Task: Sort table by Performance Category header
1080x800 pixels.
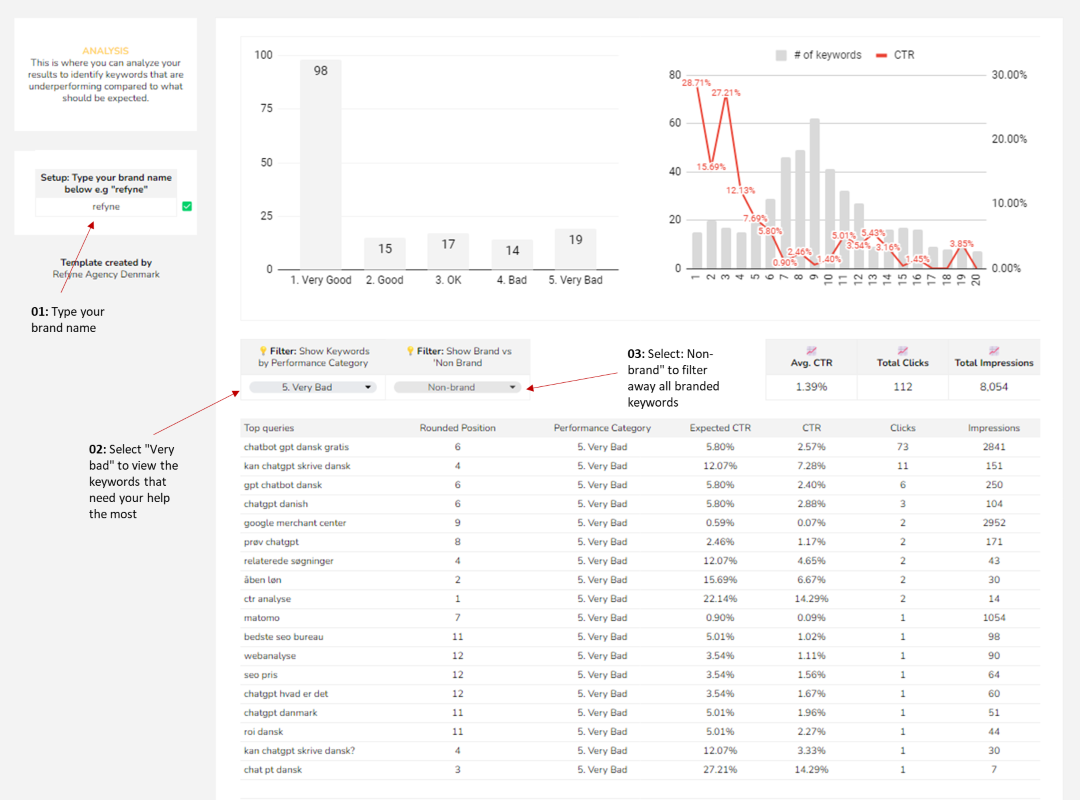Action: coord(602,428)
